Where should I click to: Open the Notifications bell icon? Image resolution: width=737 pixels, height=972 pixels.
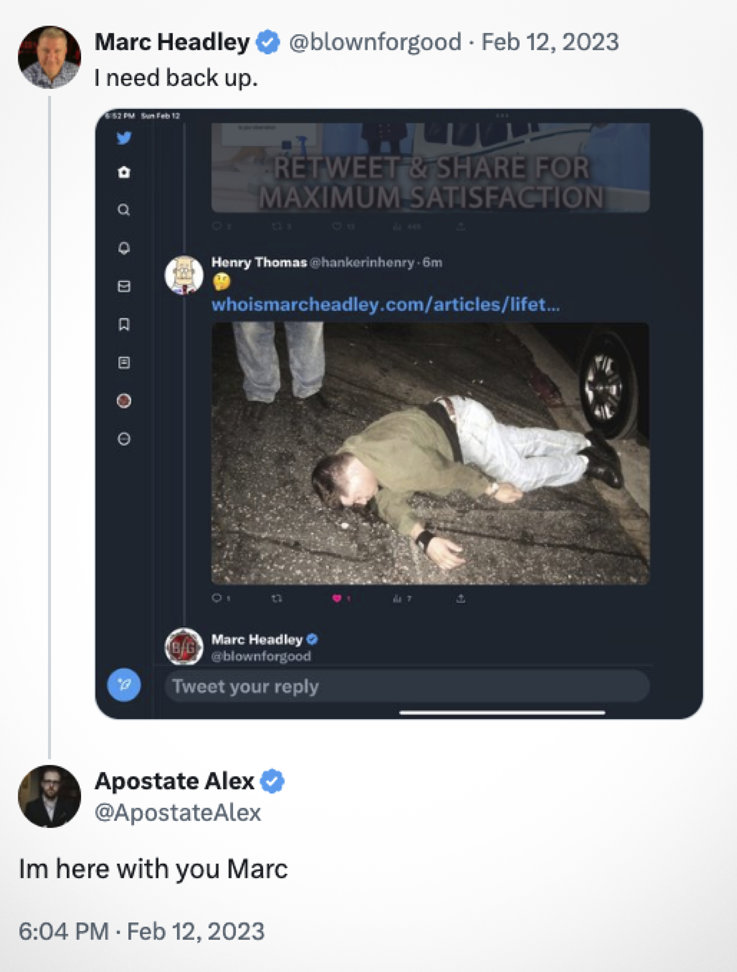(x=124, y=248)
